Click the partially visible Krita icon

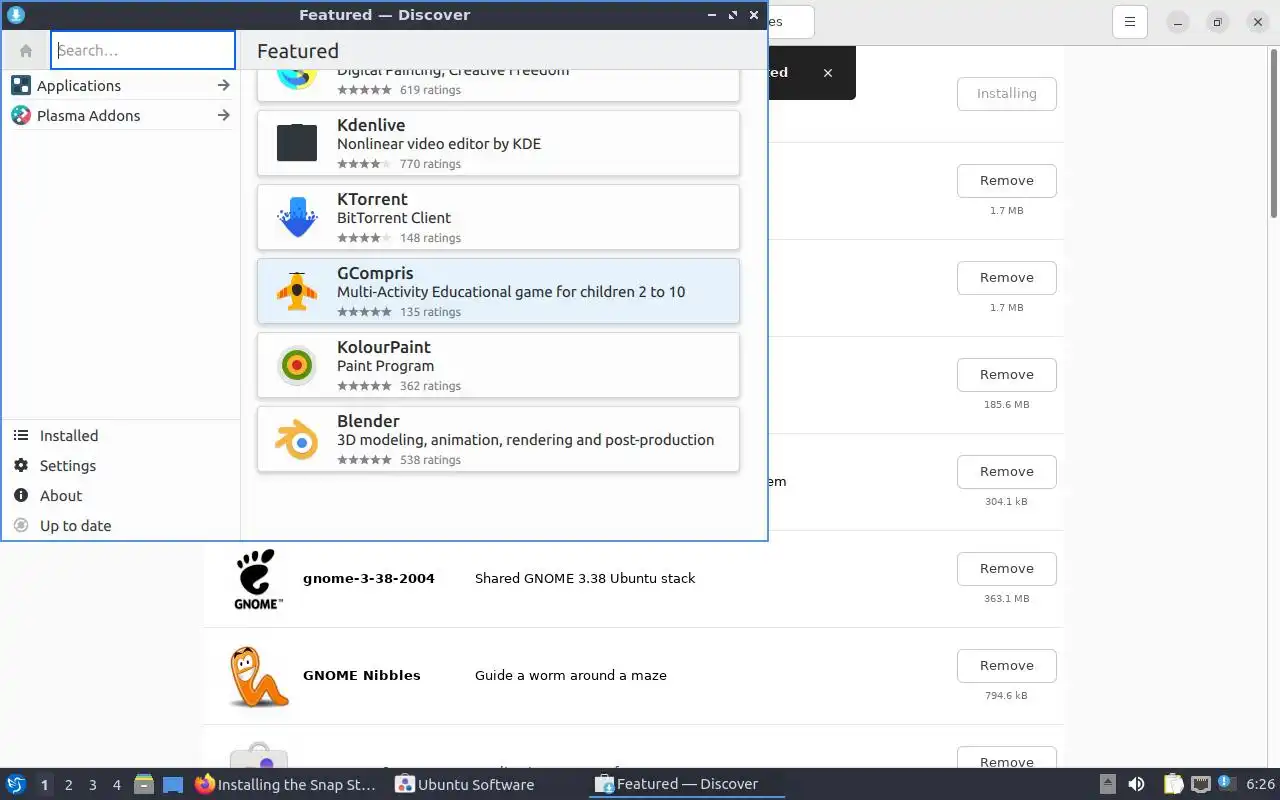coord(297,79)
